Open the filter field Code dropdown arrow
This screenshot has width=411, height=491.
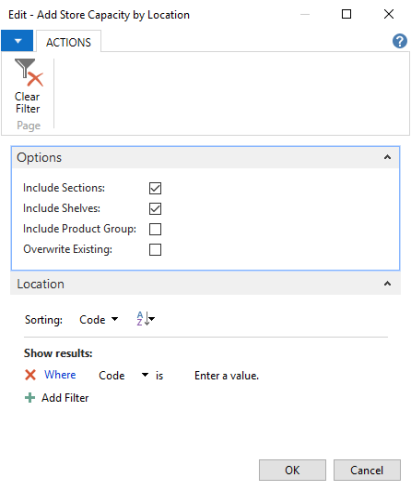point(145,375)
